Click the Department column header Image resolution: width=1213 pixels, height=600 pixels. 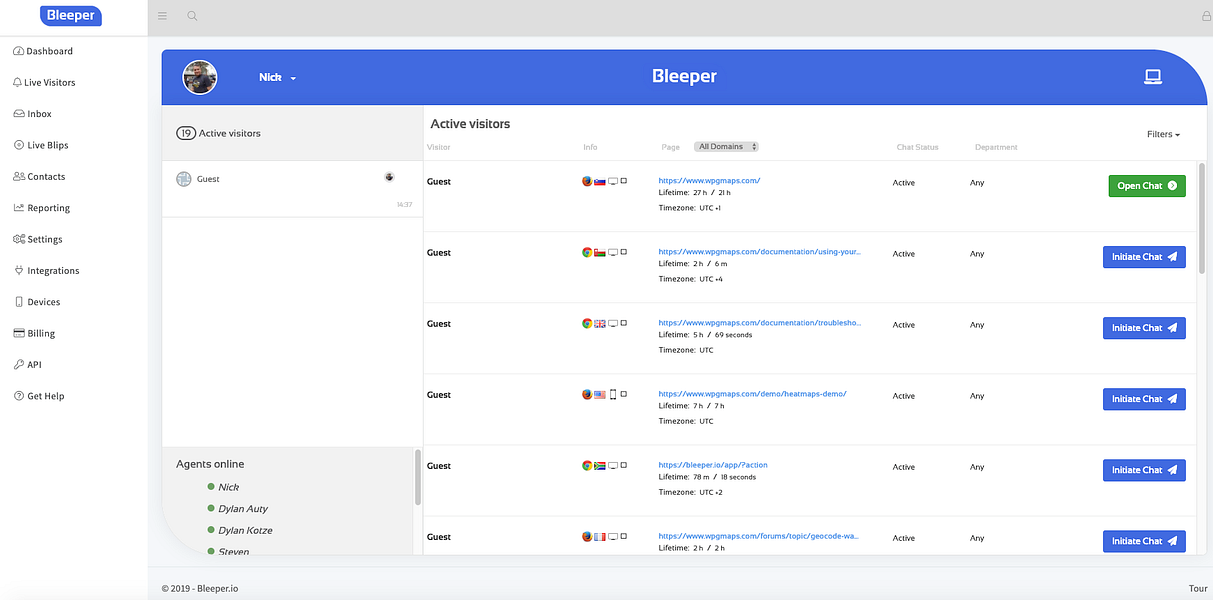[x=996, y=147]
